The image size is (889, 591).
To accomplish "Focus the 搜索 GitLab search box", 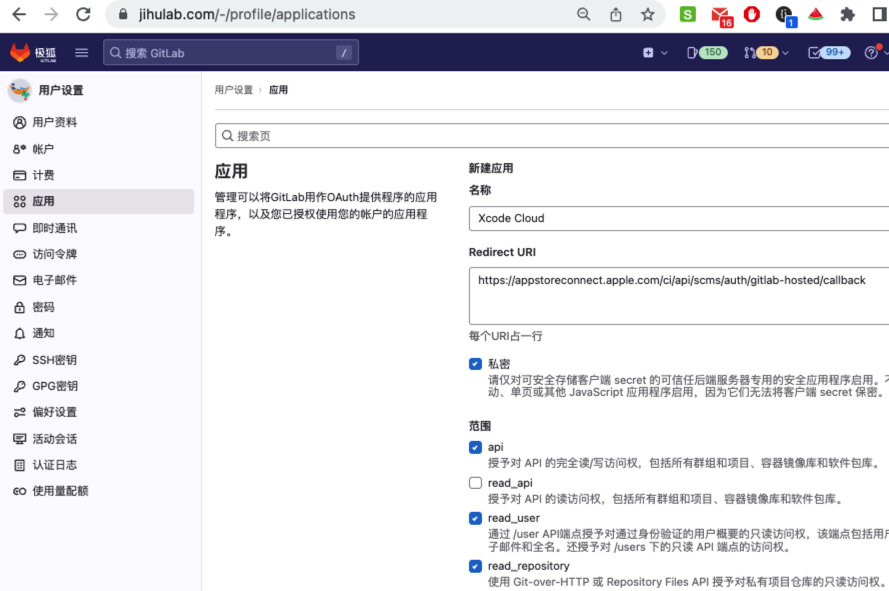I will [x=231, y=53].
